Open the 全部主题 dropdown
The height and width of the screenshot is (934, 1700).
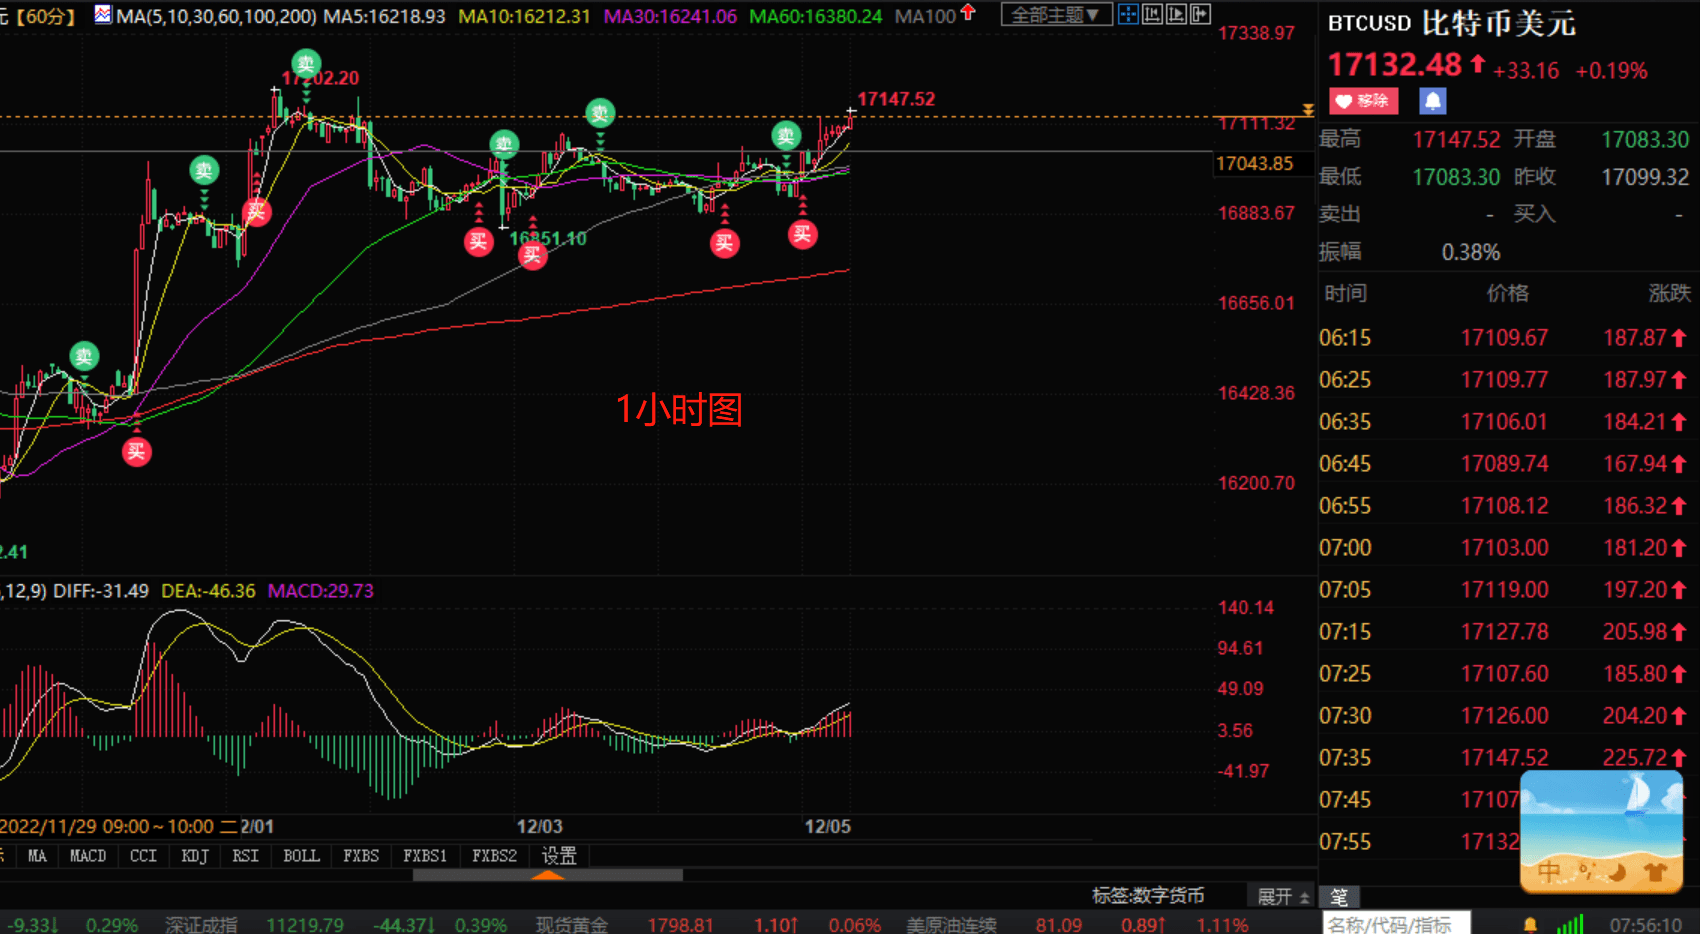pyautogui.click(x=1056, y=15)
